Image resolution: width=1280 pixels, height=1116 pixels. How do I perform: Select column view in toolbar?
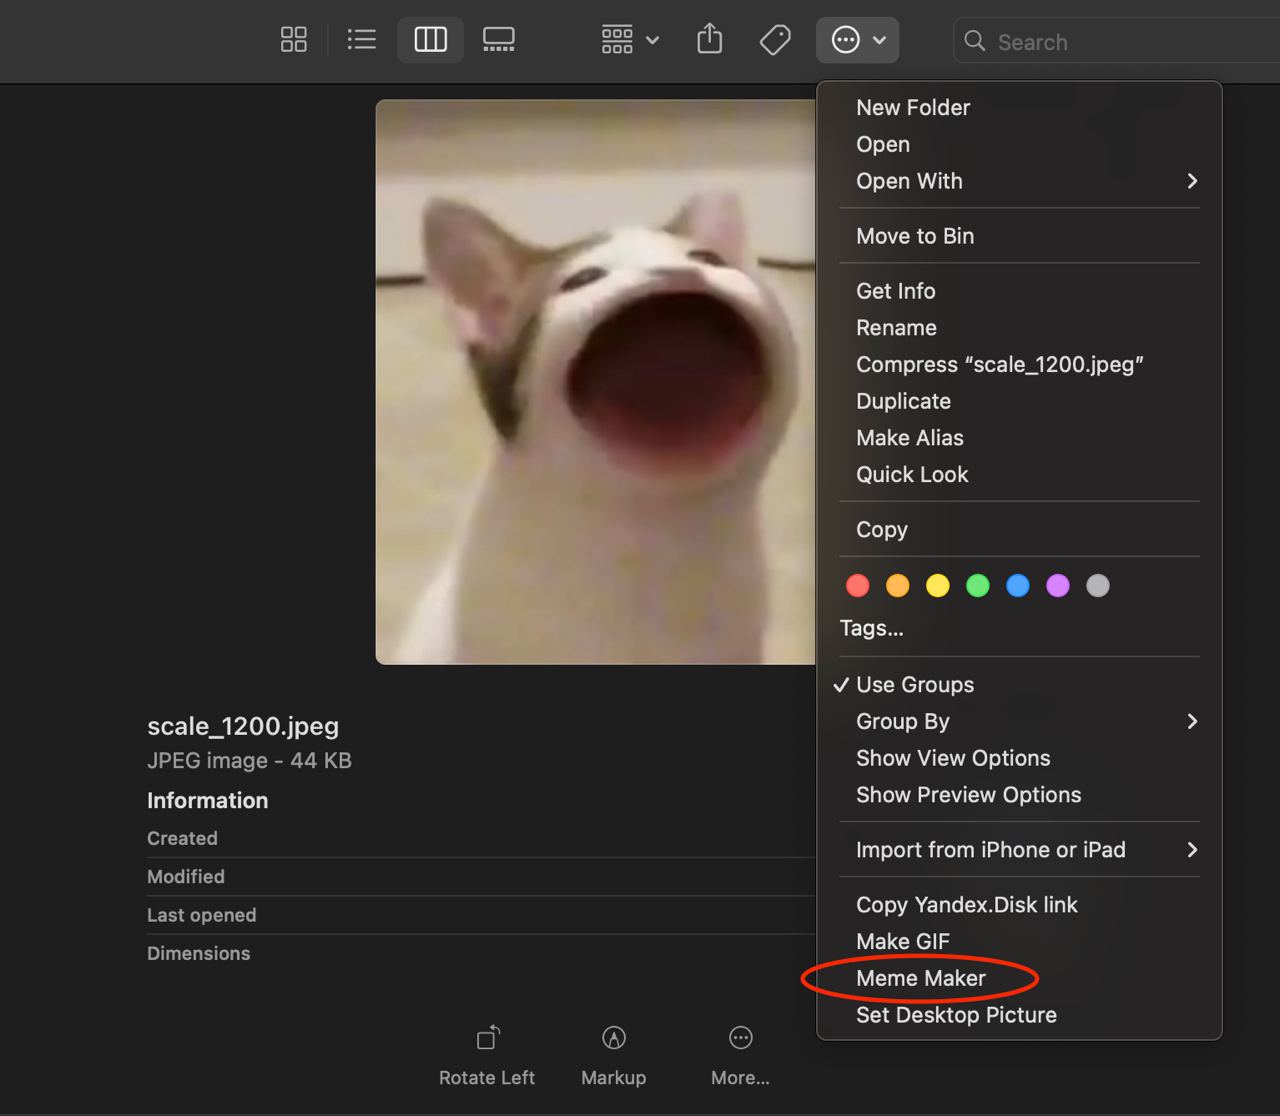click(430, 40)
